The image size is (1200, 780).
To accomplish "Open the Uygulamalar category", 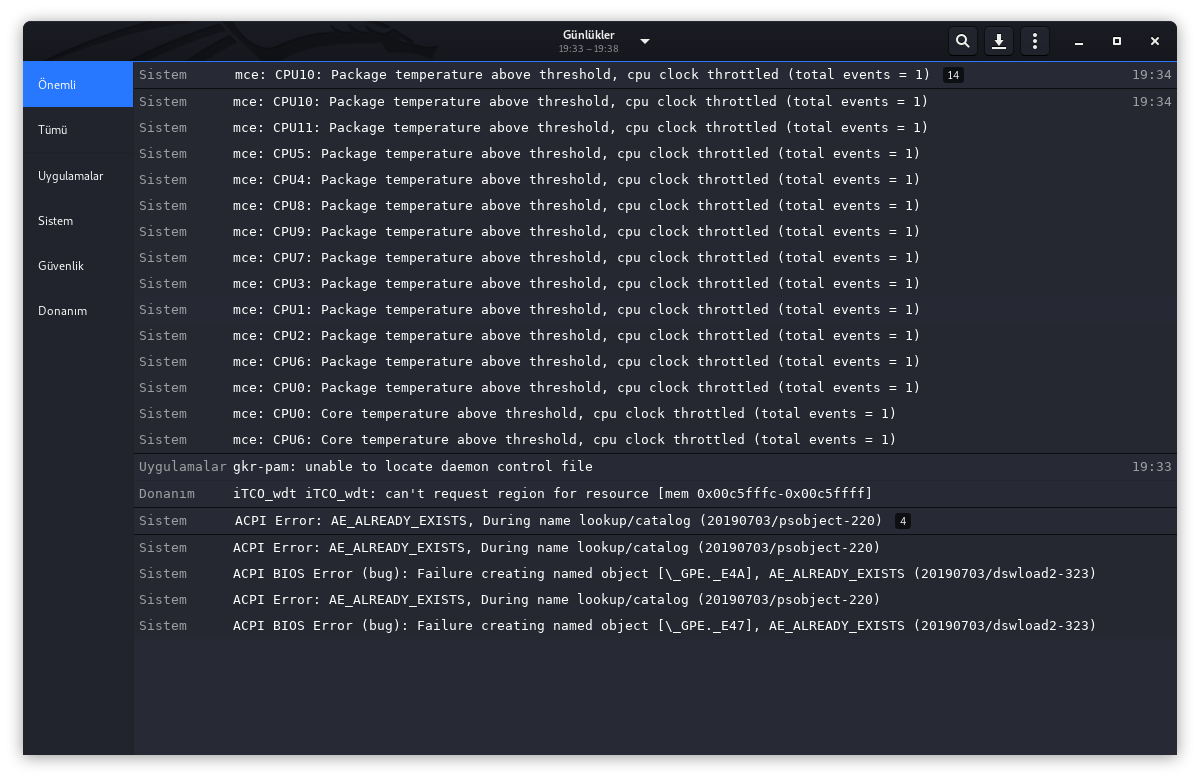I will tap(78, 176).
